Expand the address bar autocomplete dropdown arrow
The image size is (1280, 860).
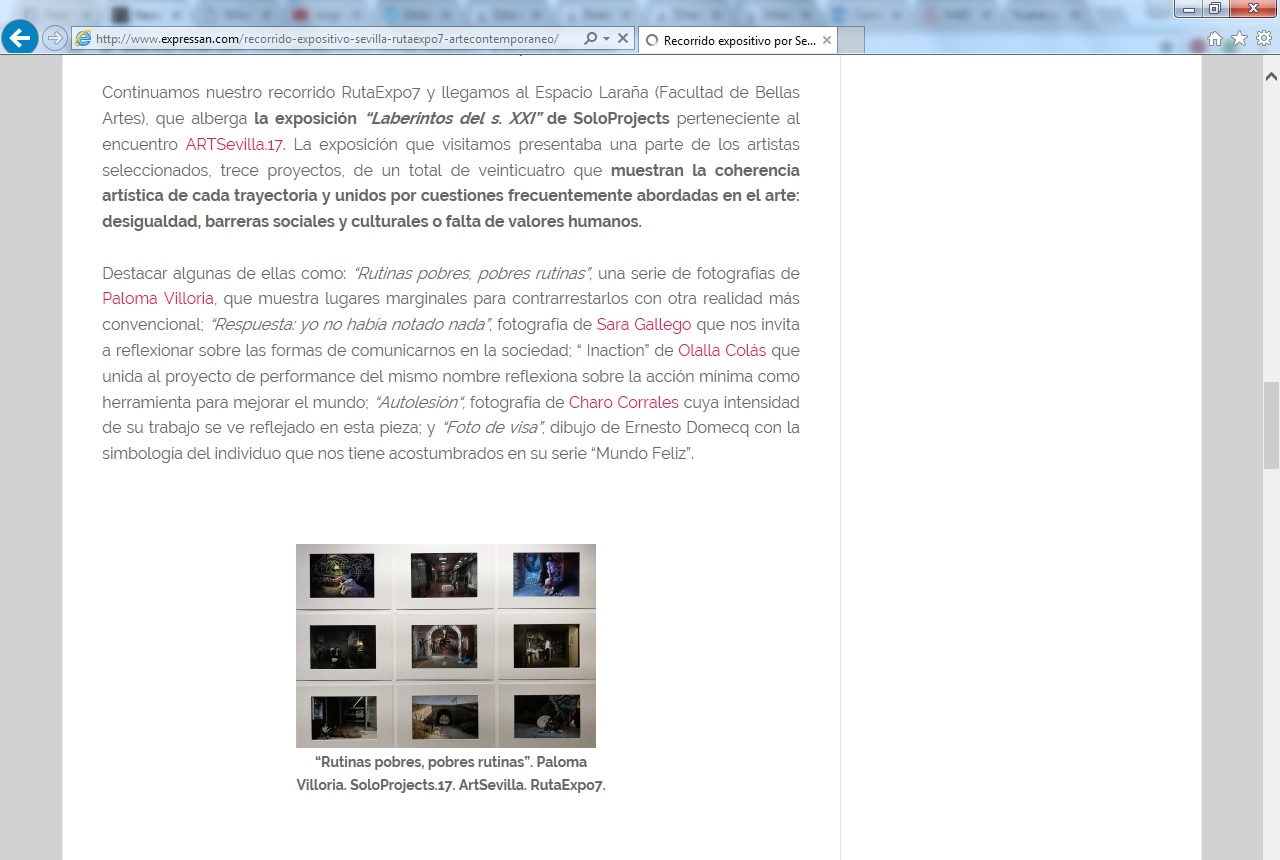[606, 39]
